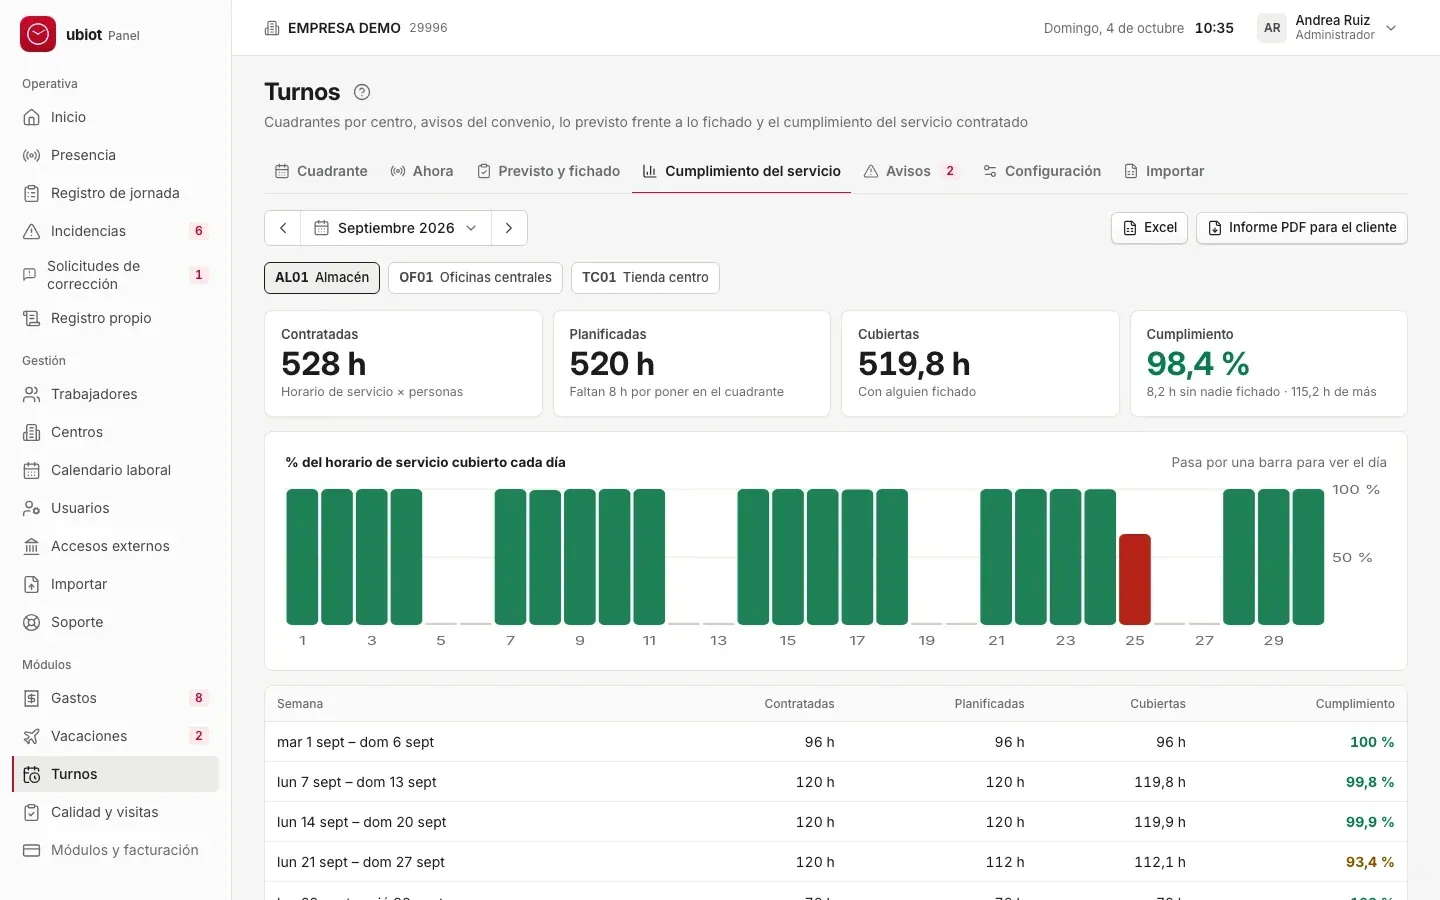This screenshot has height=900, width=1440.
Task: Switch to the Cuadrante tab
Action: pos(322,171)
